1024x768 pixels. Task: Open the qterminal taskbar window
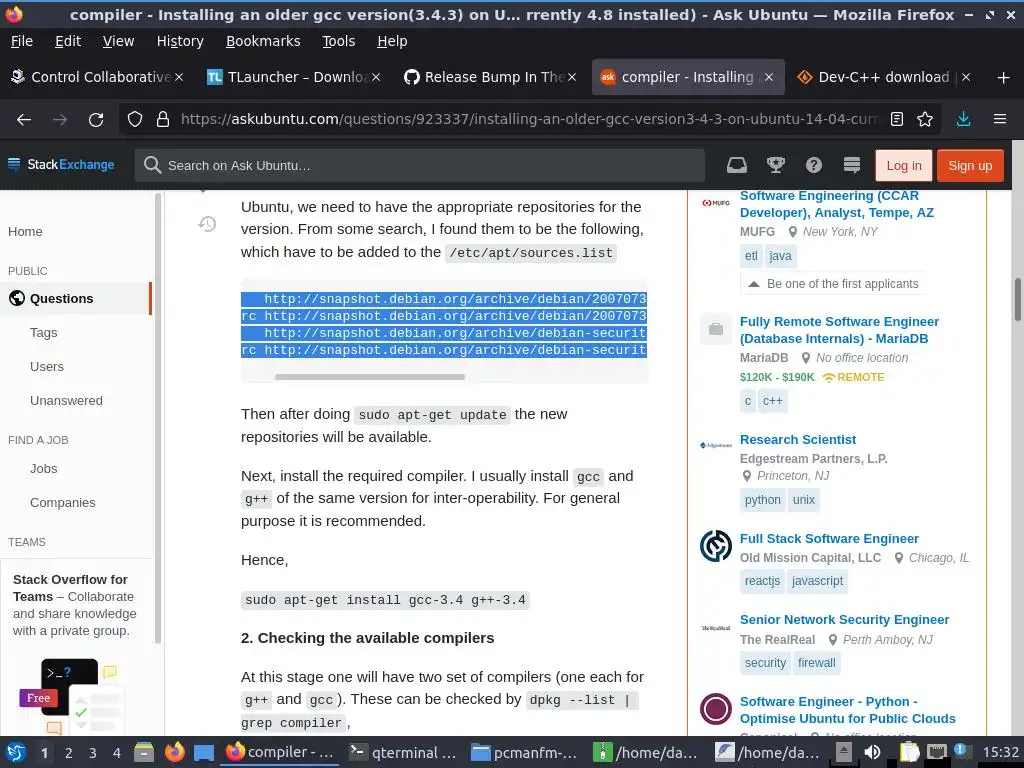click(403, 753)
